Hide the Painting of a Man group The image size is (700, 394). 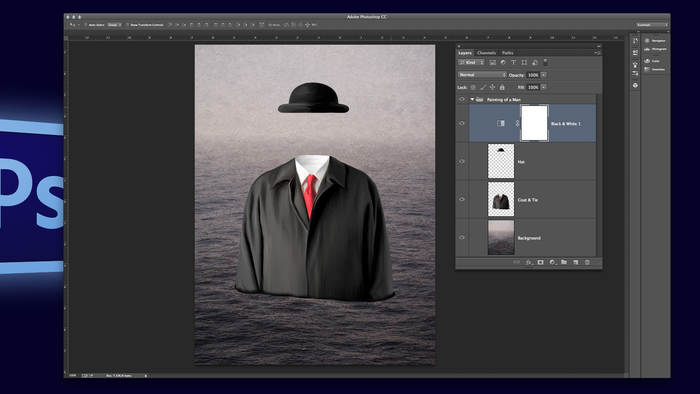click(x=462, y=100)
